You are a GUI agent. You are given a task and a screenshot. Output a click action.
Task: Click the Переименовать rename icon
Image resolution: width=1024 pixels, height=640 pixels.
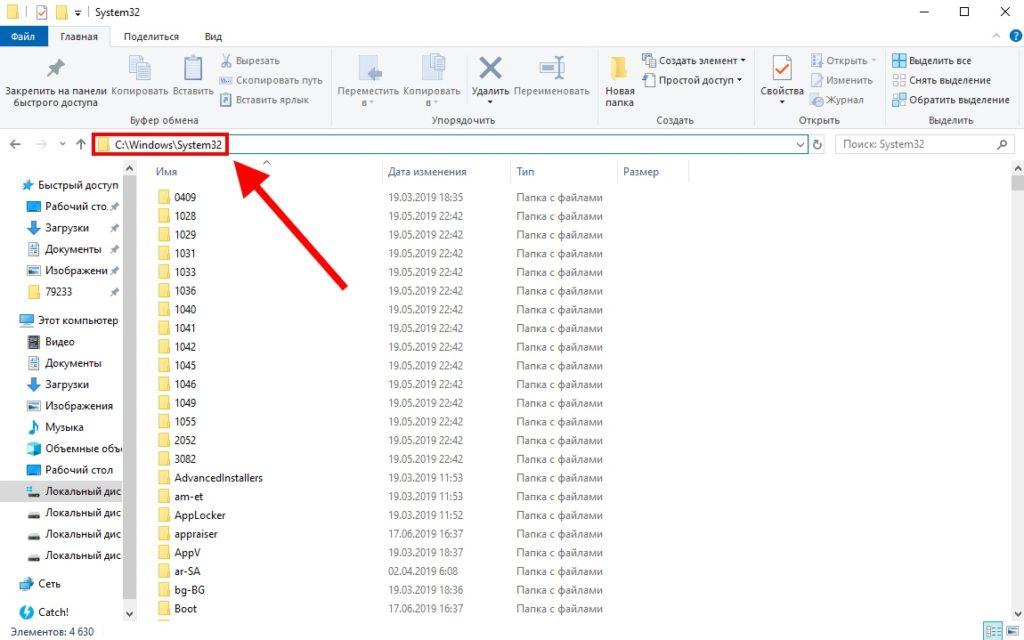pyautogui.click(x=552, y=67)
